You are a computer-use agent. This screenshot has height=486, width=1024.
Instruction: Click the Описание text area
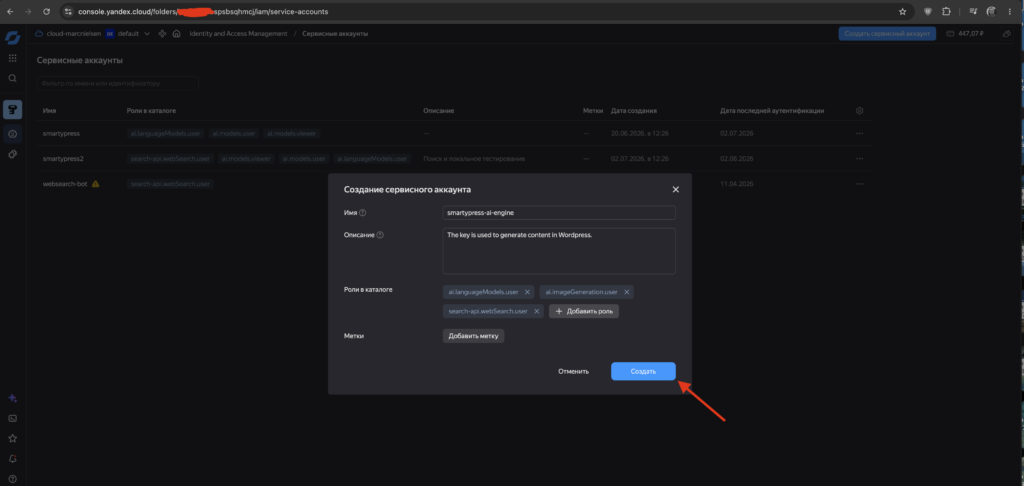point(559,251)
